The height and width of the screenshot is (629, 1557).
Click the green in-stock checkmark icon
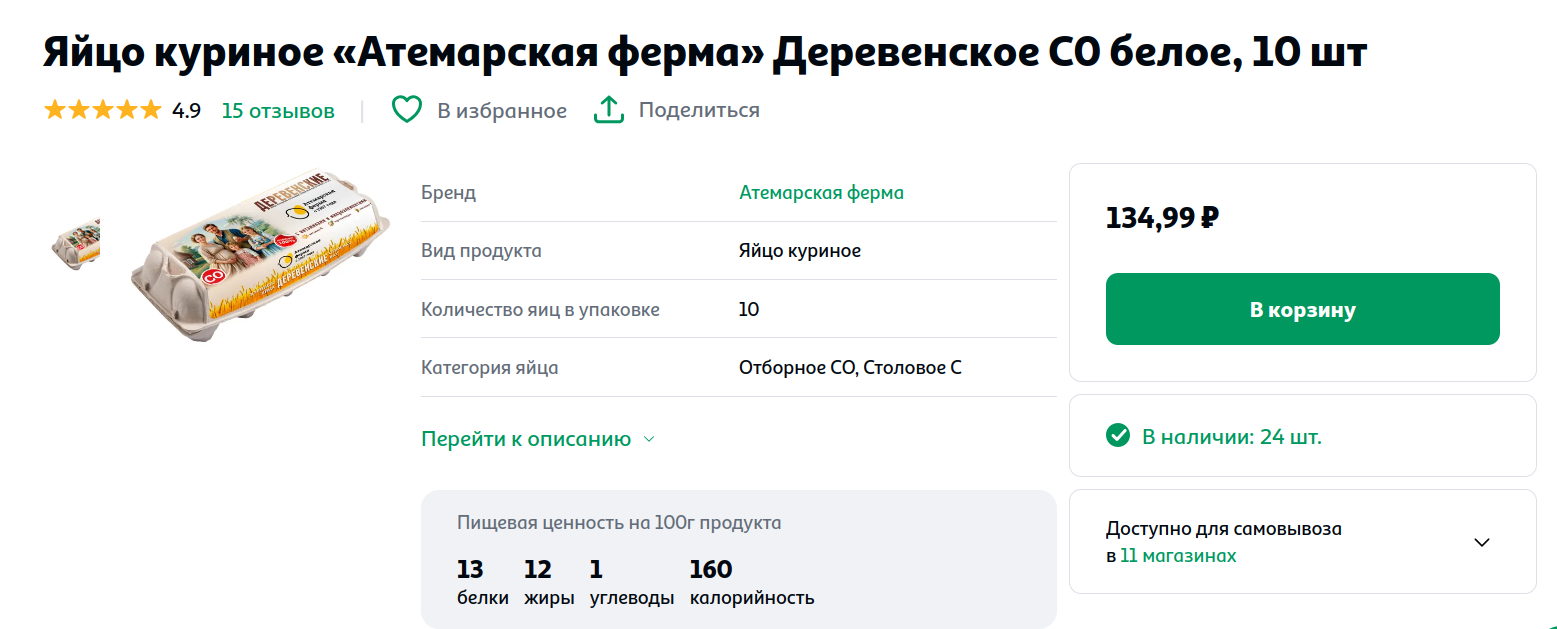(1118, 436)
